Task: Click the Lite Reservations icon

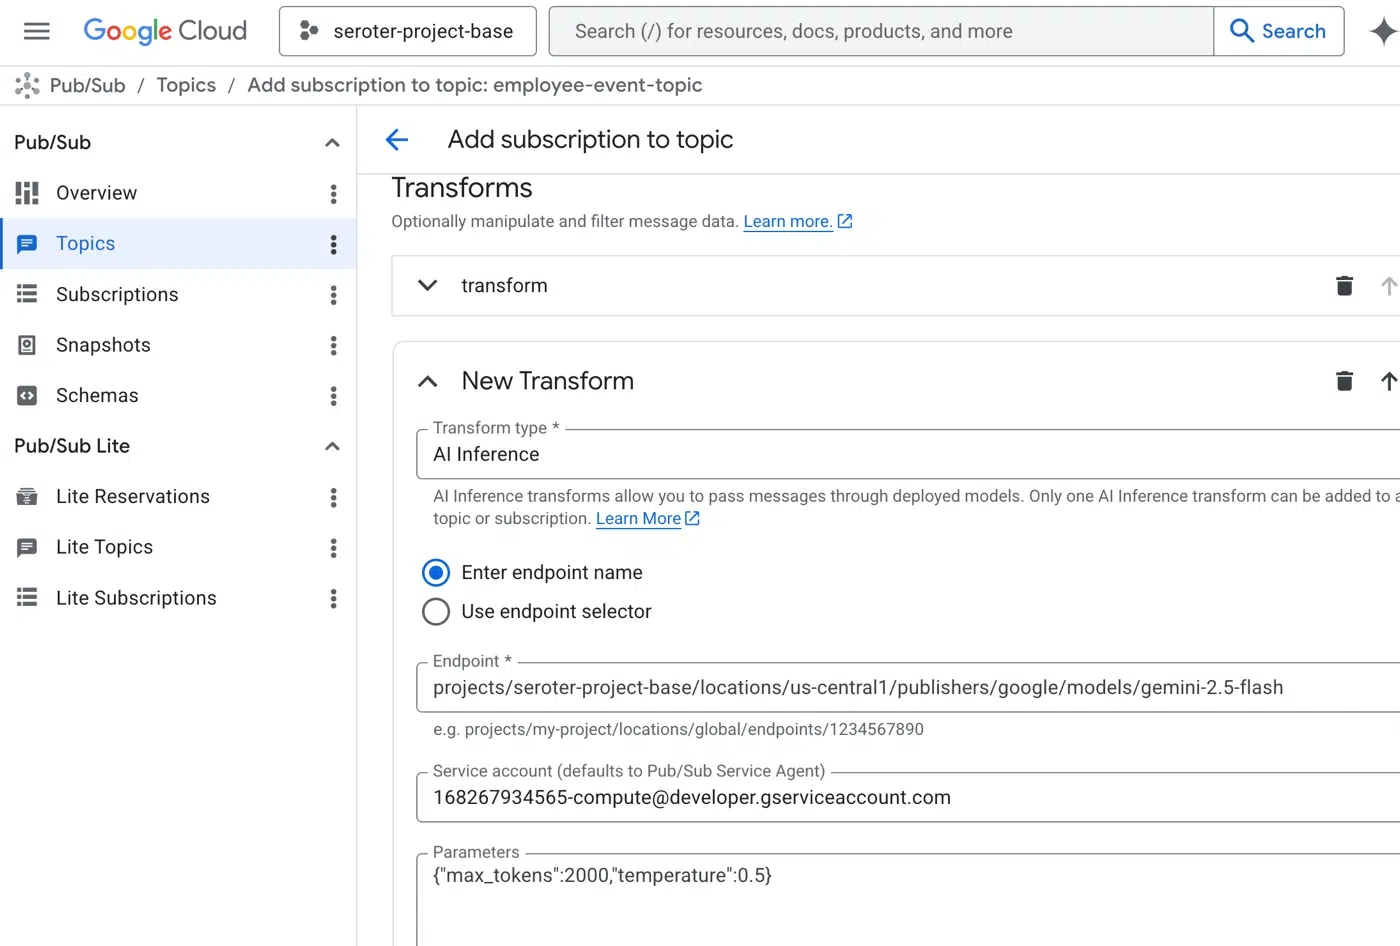Action: tap(27, 497)
